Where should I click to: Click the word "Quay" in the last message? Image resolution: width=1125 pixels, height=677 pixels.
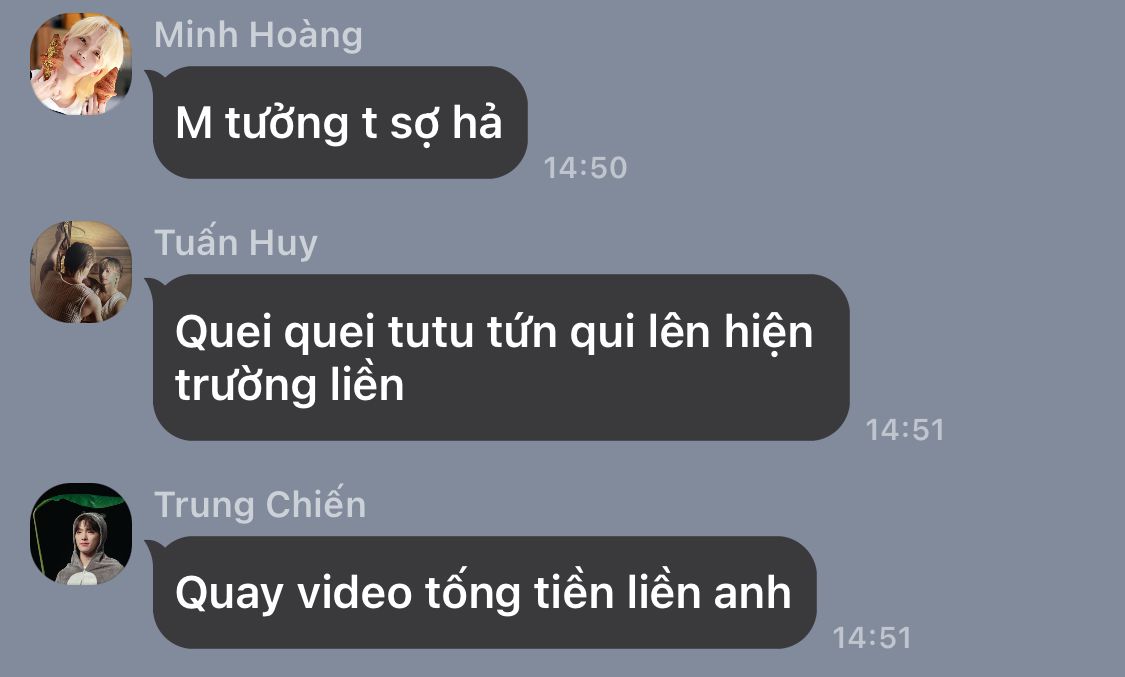[x=229, y=595]
